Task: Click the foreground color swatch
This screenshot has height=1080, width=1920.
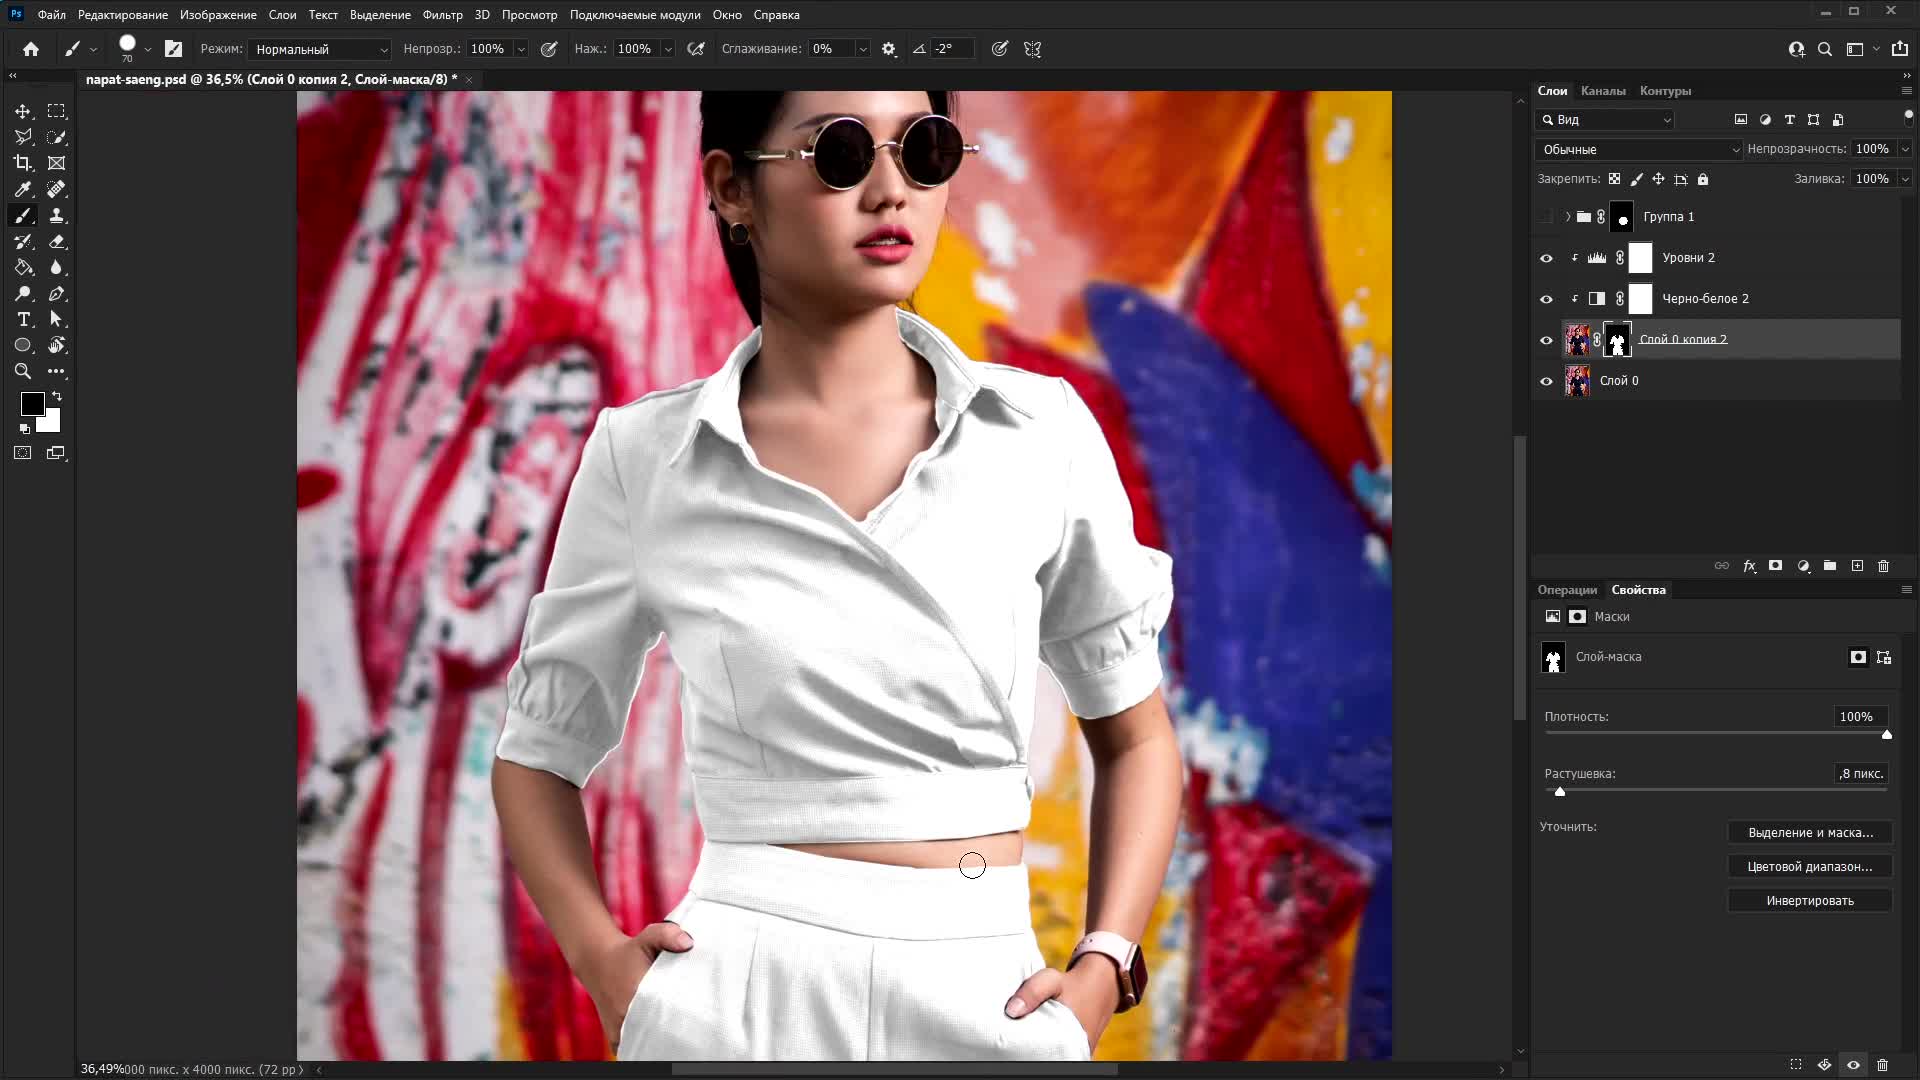Action: pos(32,404)
